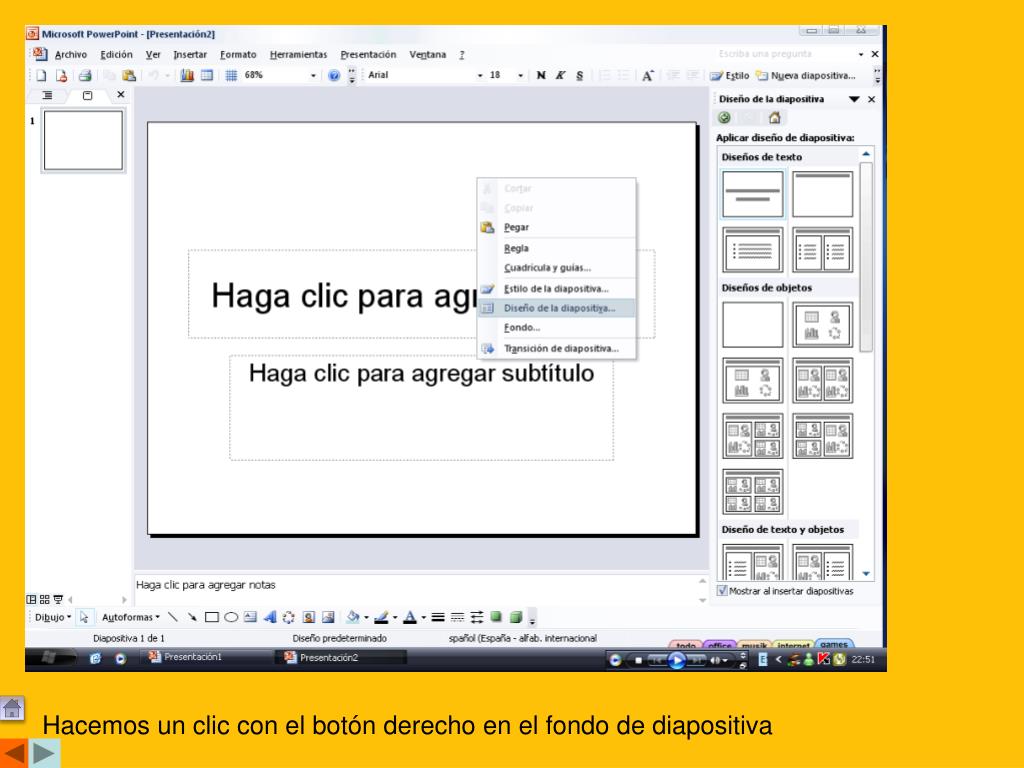The image size is (1024, 768).
Task: Start slide show from view buttons
Action: (58, 600)
